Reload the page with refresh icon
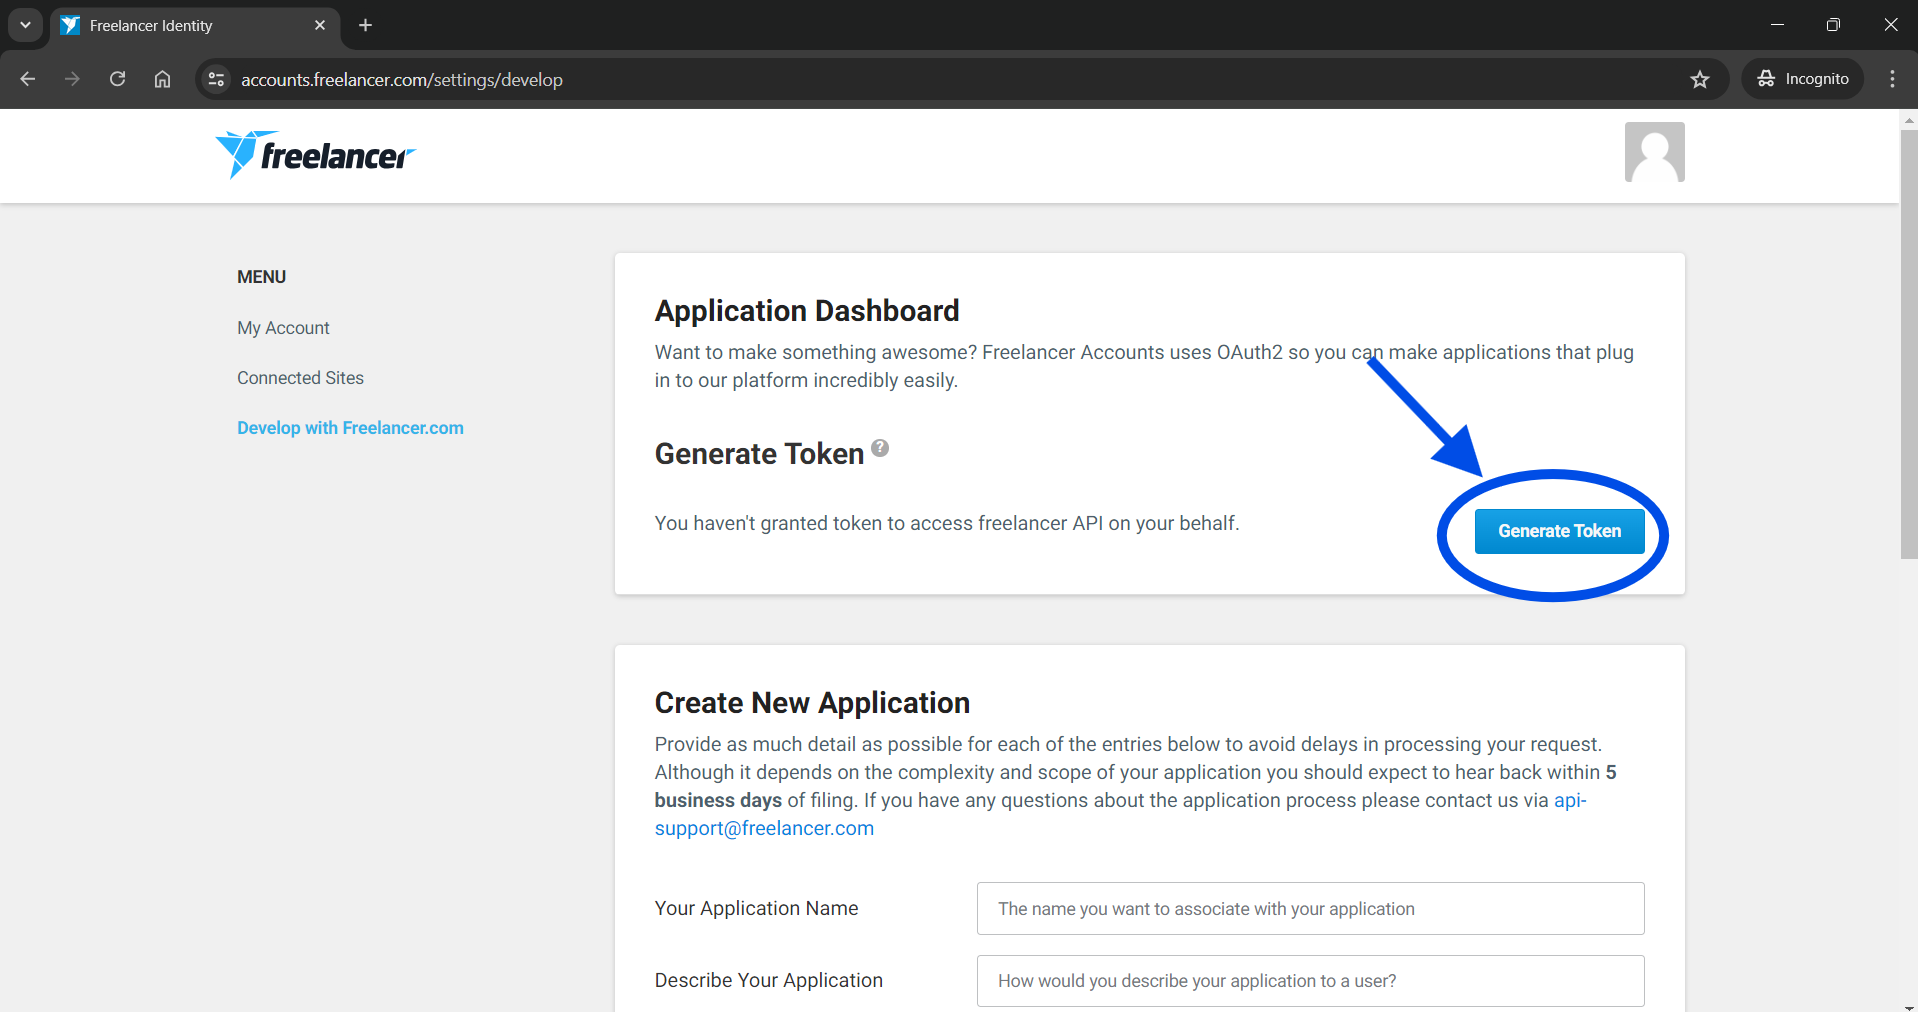The height and width of the screenshot is (1012, 1918). coord(117,79)
